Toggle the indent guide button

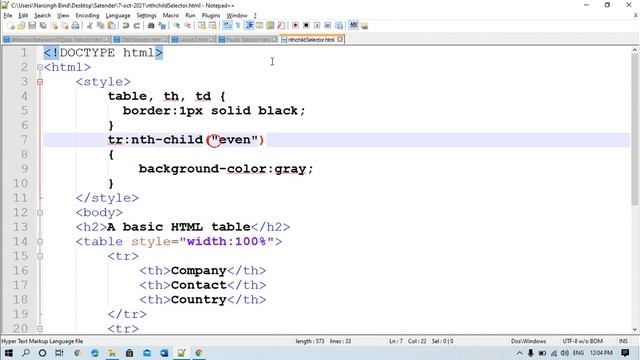(249, 26)
